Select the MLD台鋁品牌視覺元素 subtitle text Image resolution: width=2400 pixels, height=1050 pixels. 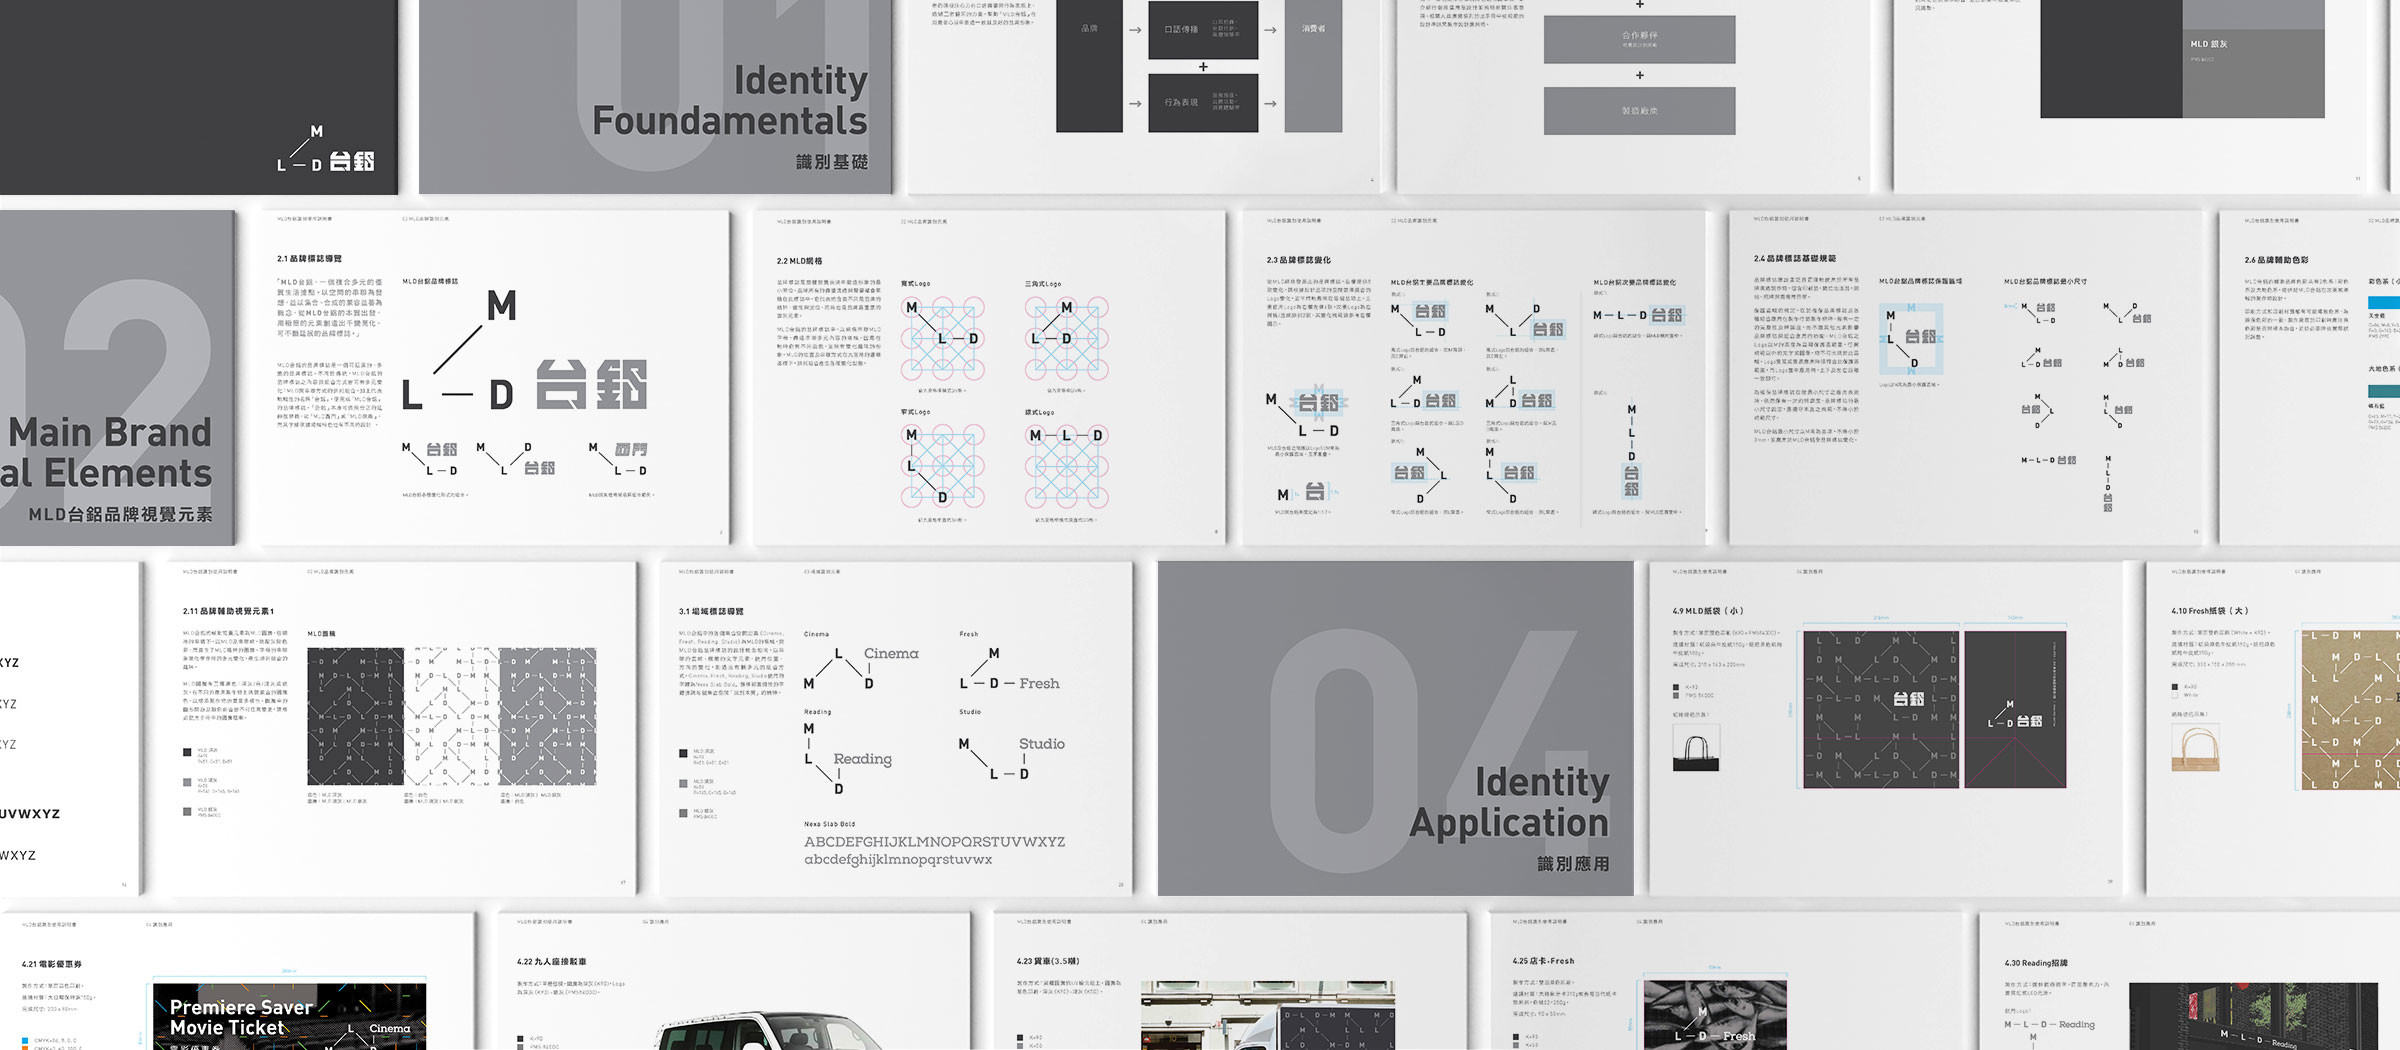coord(120,514)
